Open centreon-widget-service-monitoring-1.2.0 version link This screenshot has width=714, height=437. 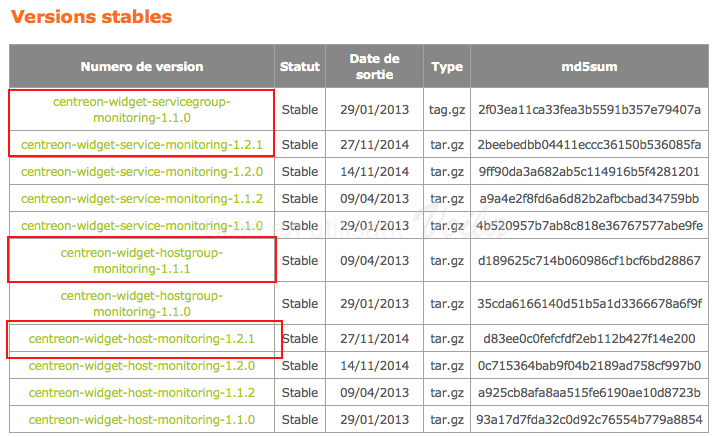pos(142,171)
